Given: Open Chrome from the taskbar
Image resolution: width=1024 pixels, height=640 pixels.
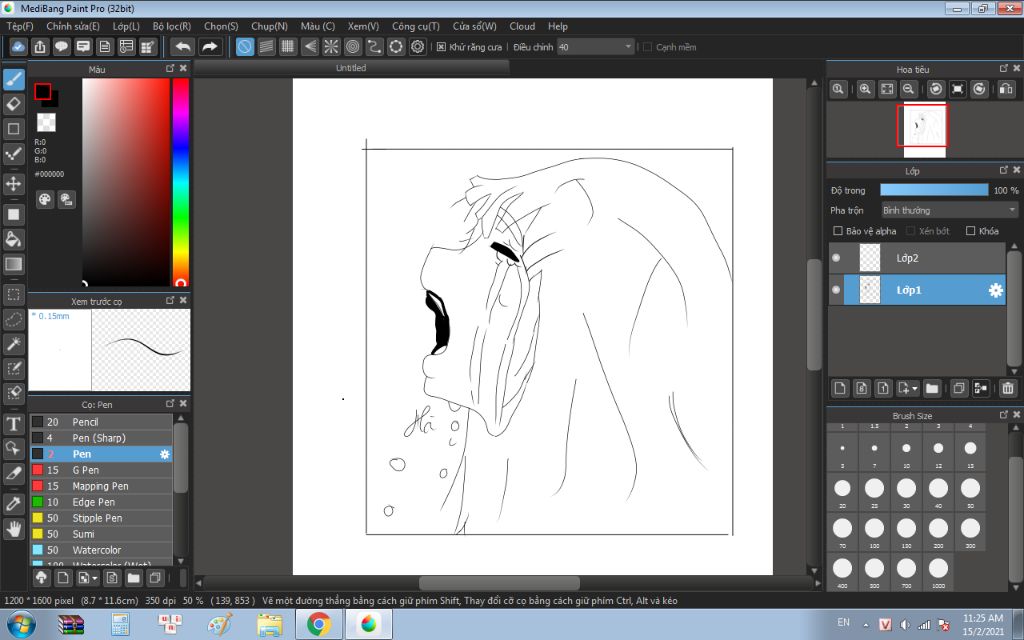Looking at the screenshot, I should click(319, 625).
